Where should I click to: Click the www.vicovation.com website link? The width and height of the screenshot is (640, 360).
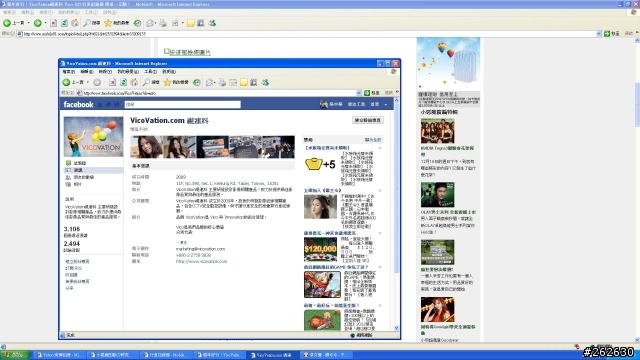tap(201, 262)
